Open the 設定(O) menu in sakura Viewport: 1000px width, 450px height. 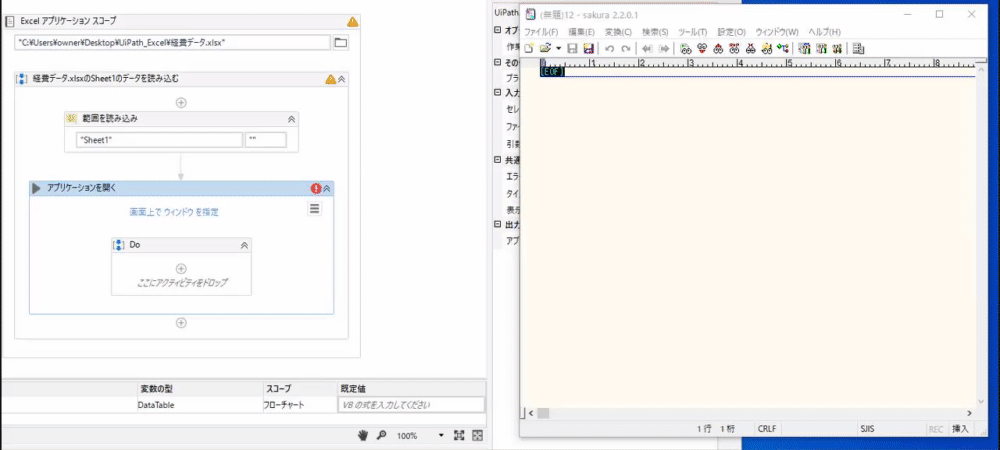732,32
